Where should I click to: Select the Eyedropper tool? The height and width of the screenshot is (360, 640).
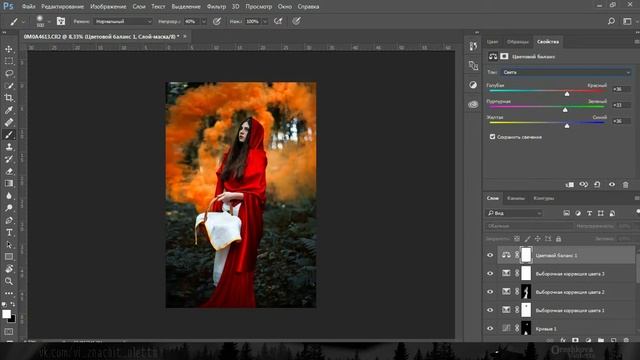(9, 110)
